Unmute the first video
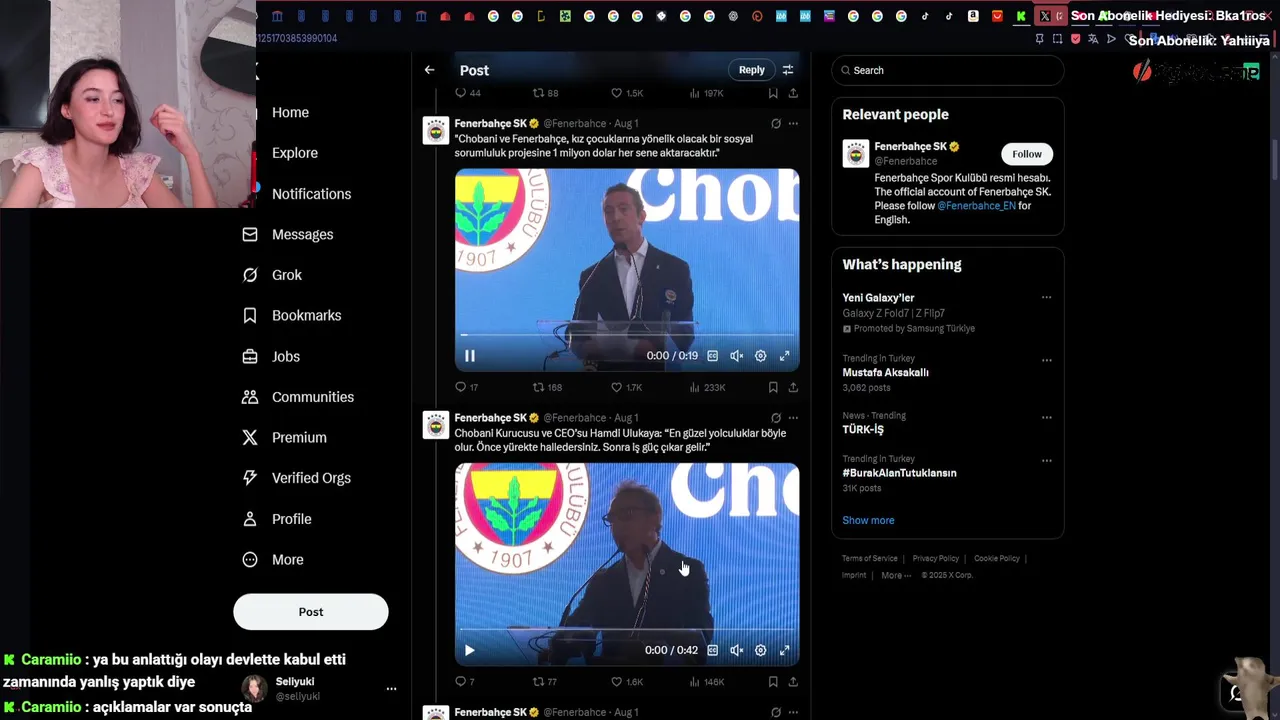The width and height of the screenshot is (1280, 720). (736, 355)
